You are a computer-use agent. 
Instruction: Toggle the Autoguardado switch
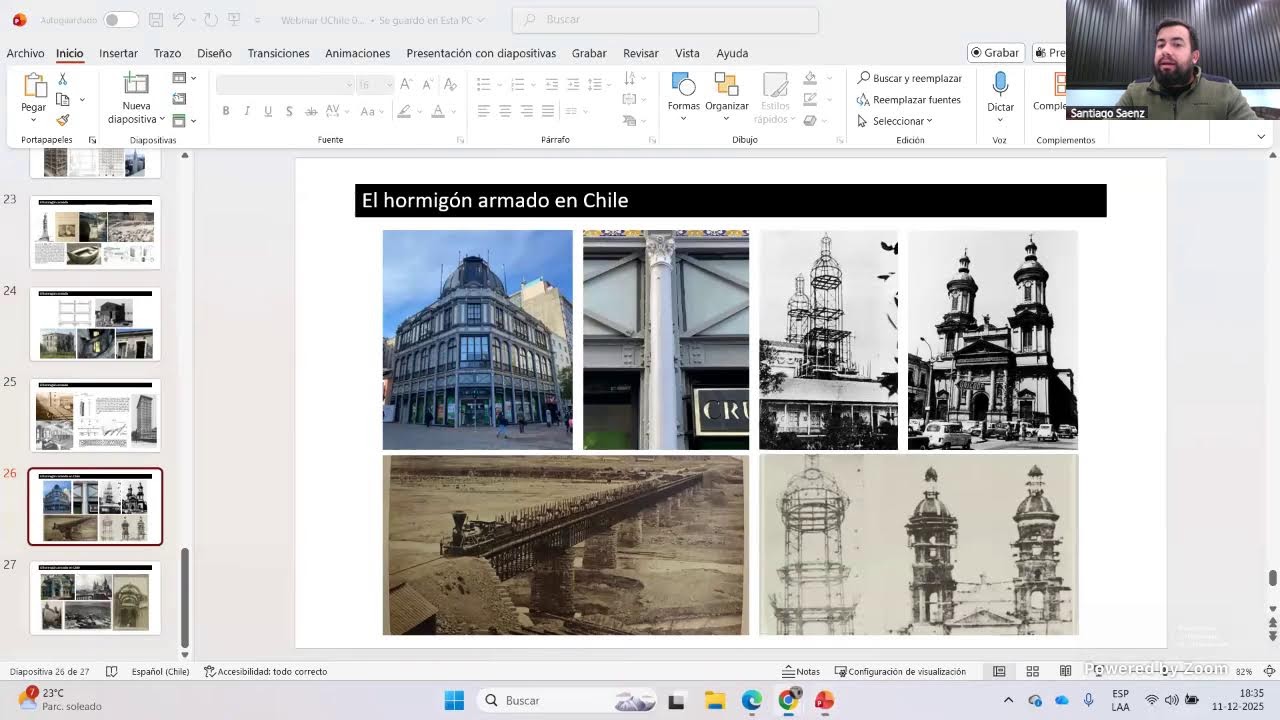point(120,20)
